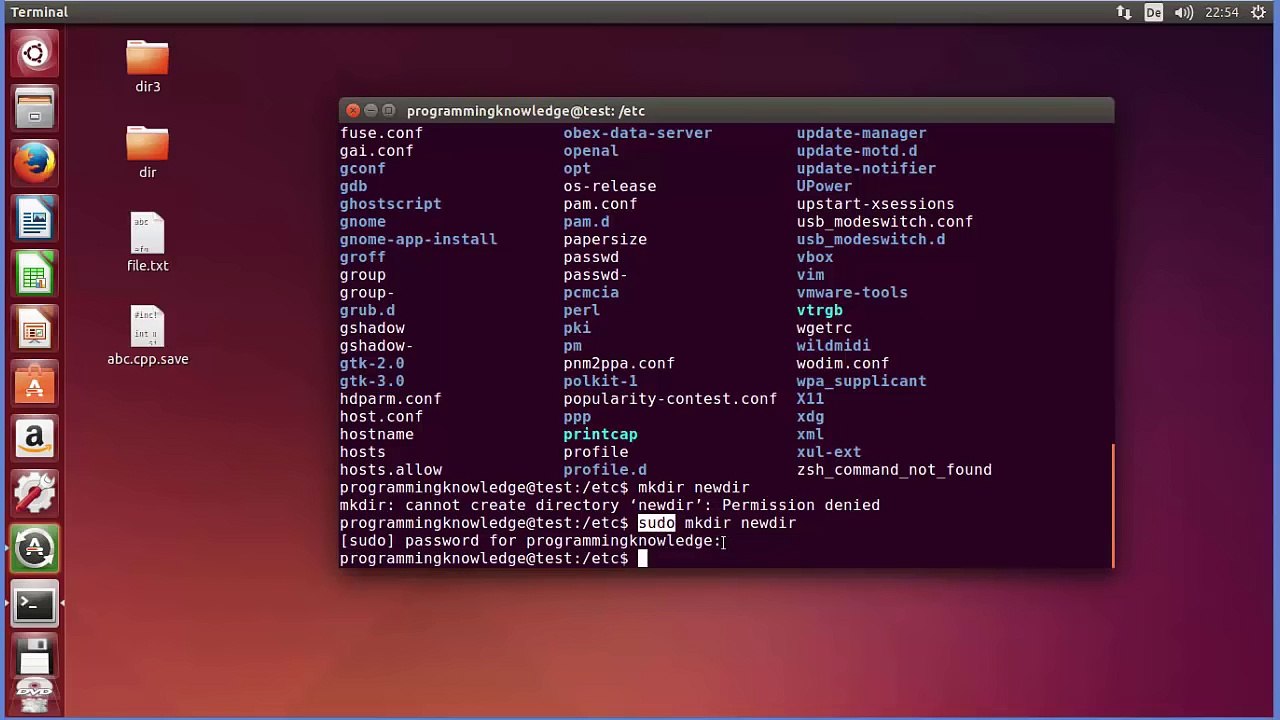The width and height of the screenshot is (1280, 720).
Task: Focus the Terminal icon in the launcher
Action: click(x=34, y=604)
